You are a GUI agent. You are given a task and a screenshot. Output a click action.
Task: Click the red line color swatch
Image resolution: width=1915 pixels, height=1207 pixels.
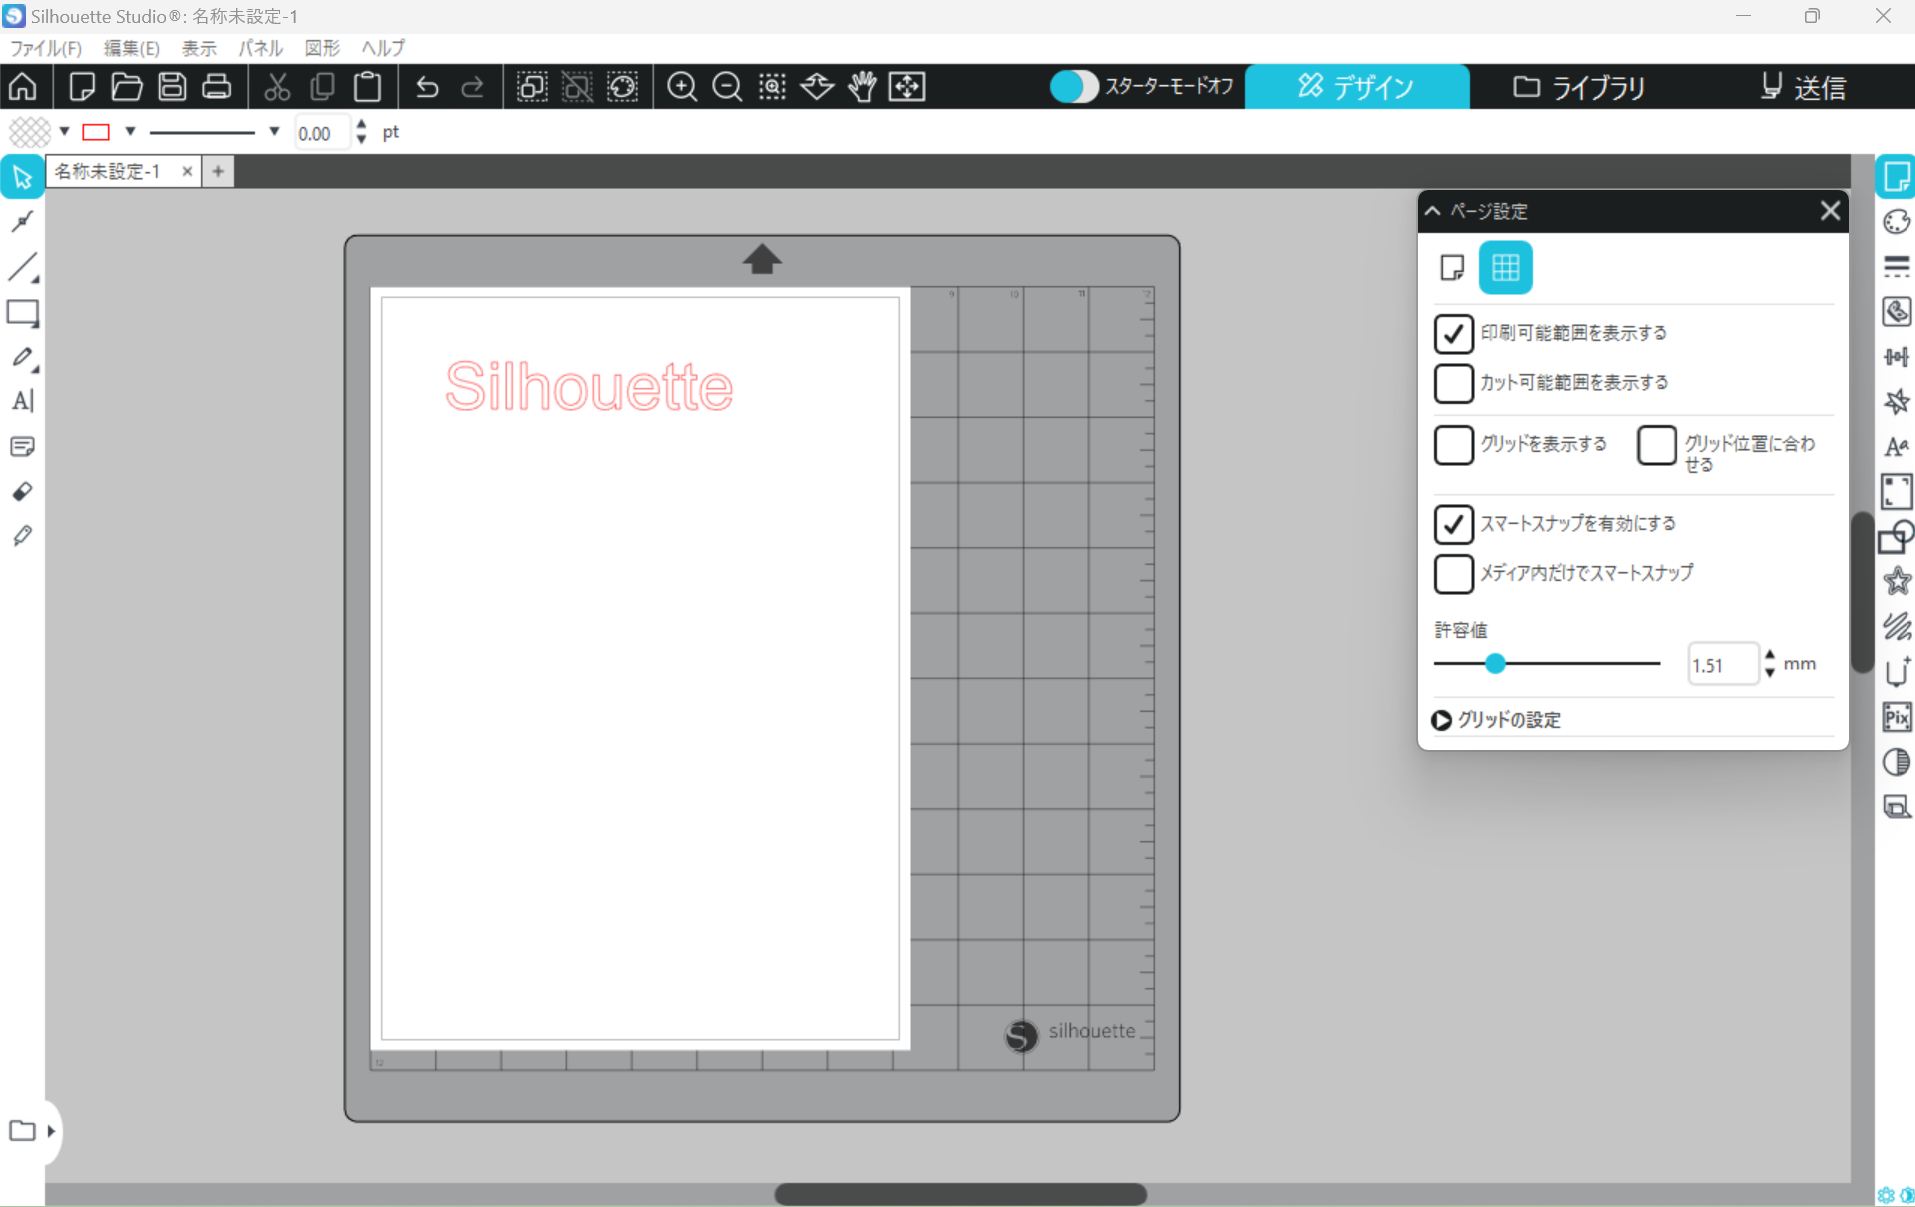(96, 132)
